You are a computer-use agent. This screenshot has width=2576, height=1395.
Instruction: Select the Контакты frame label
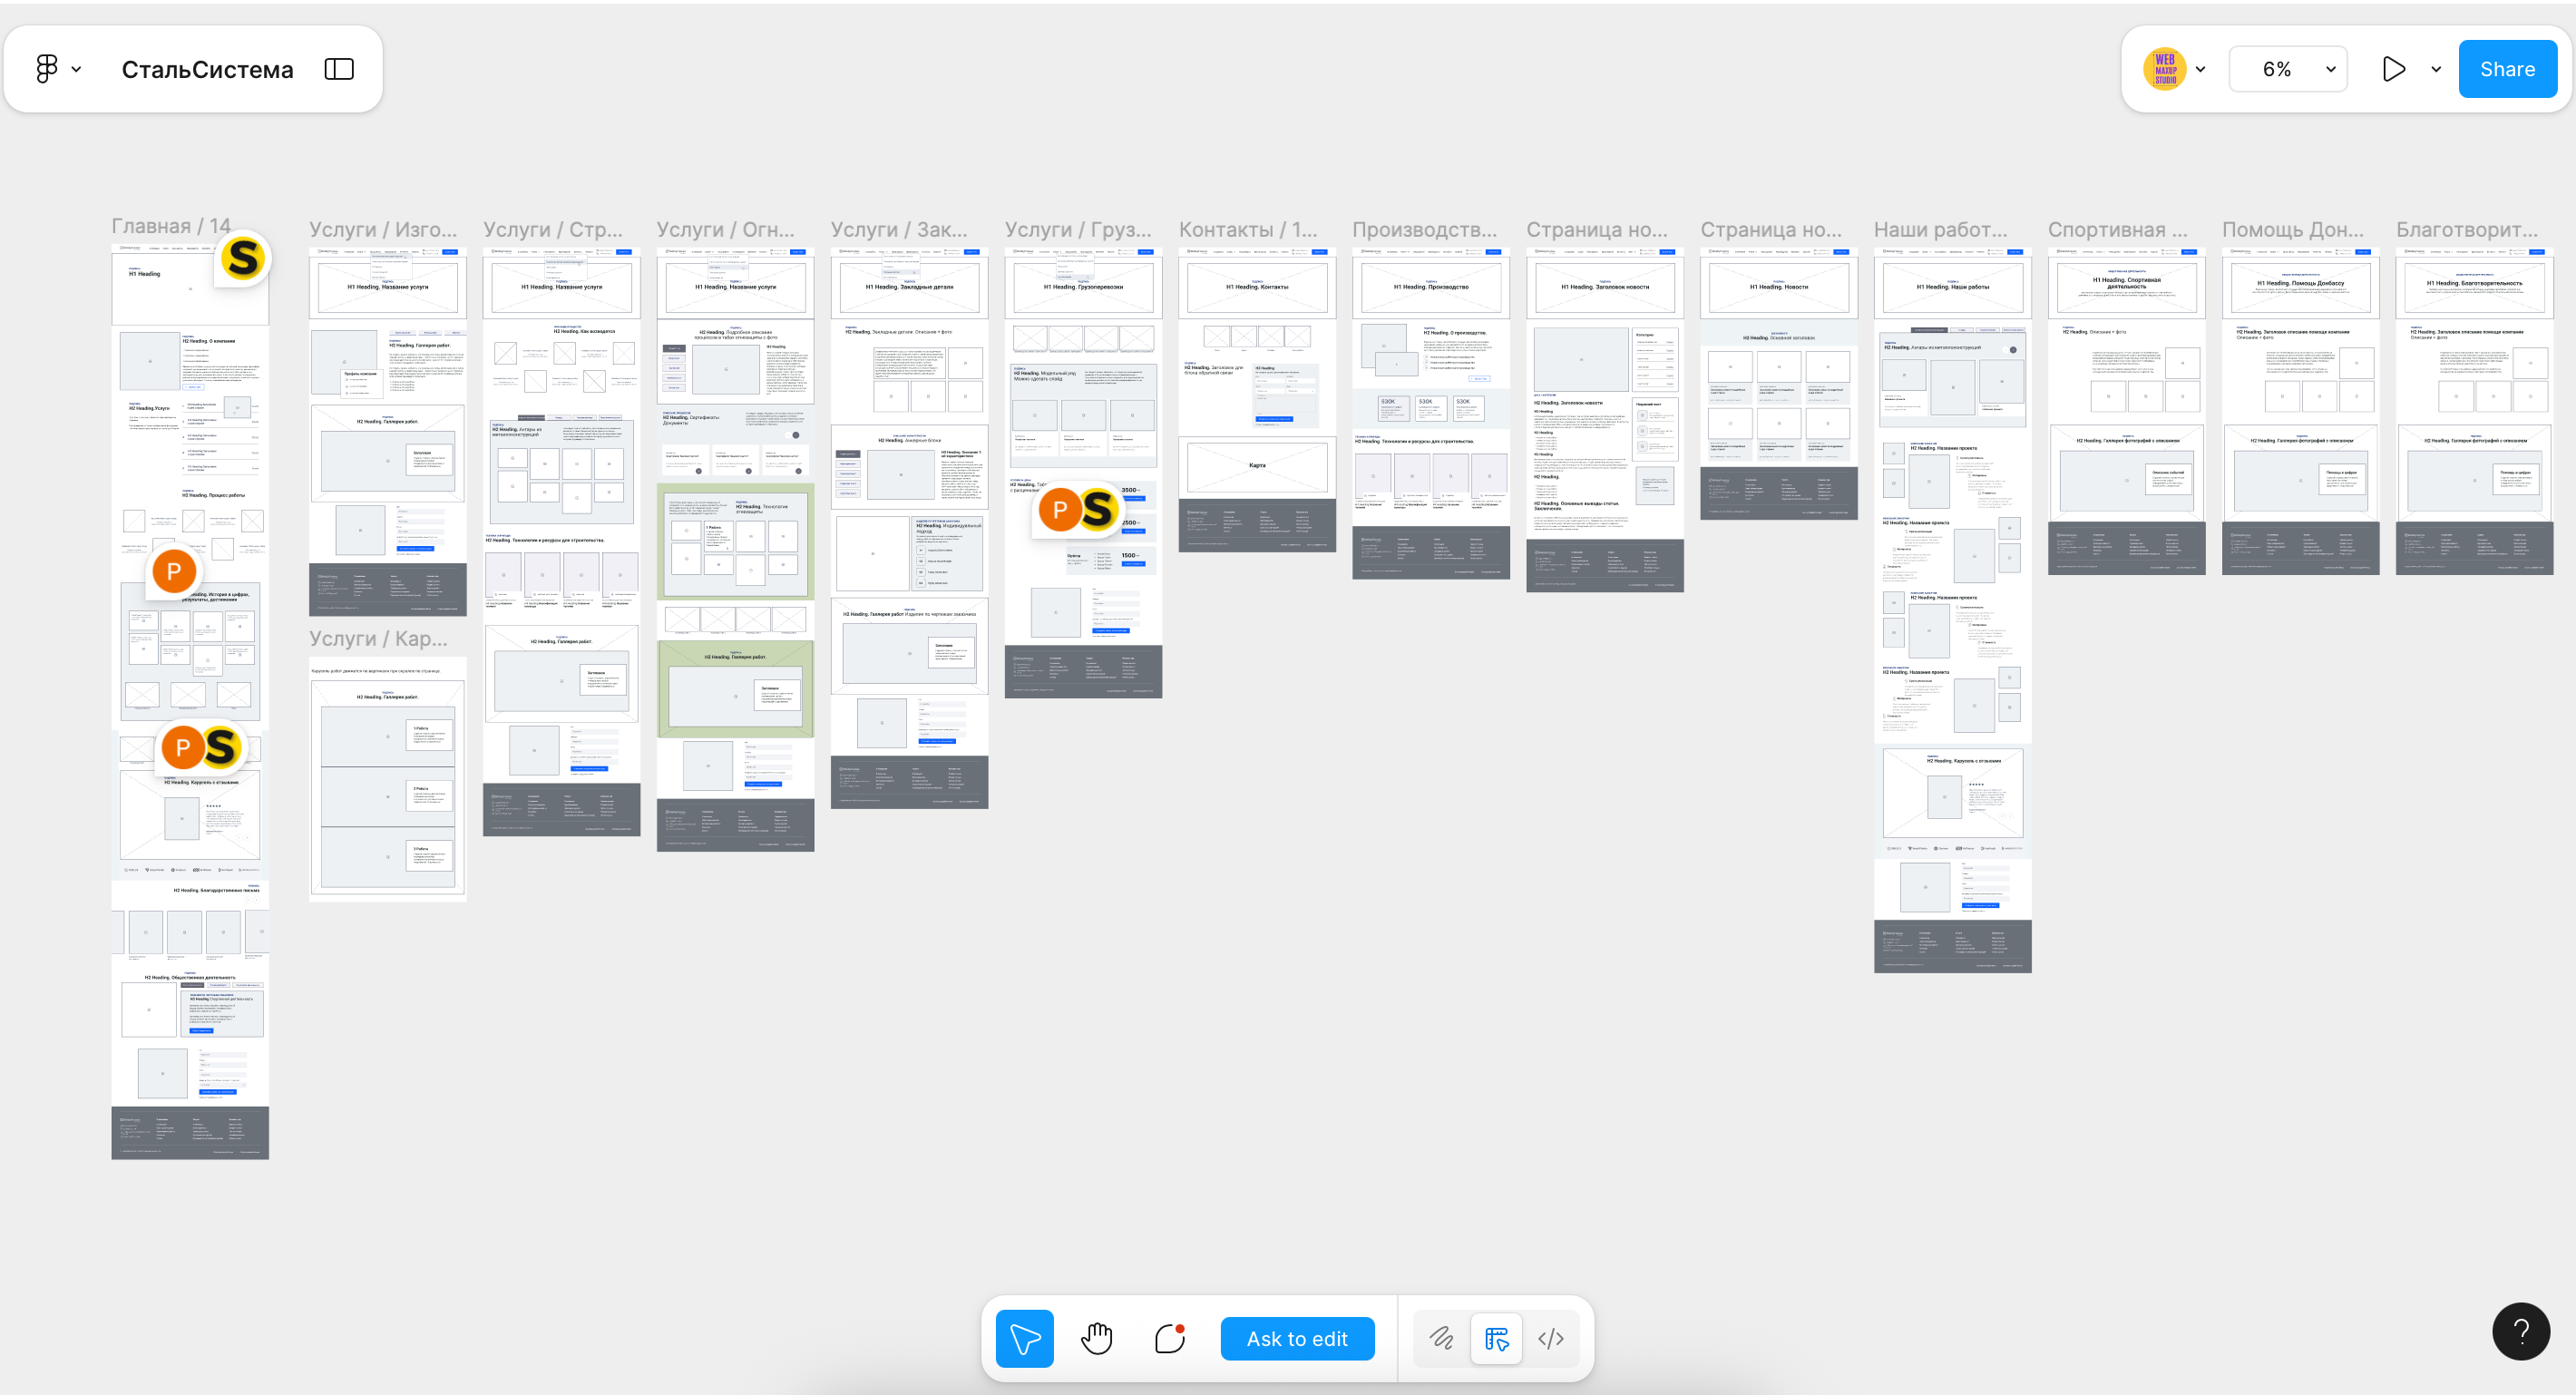(1247, 229)
